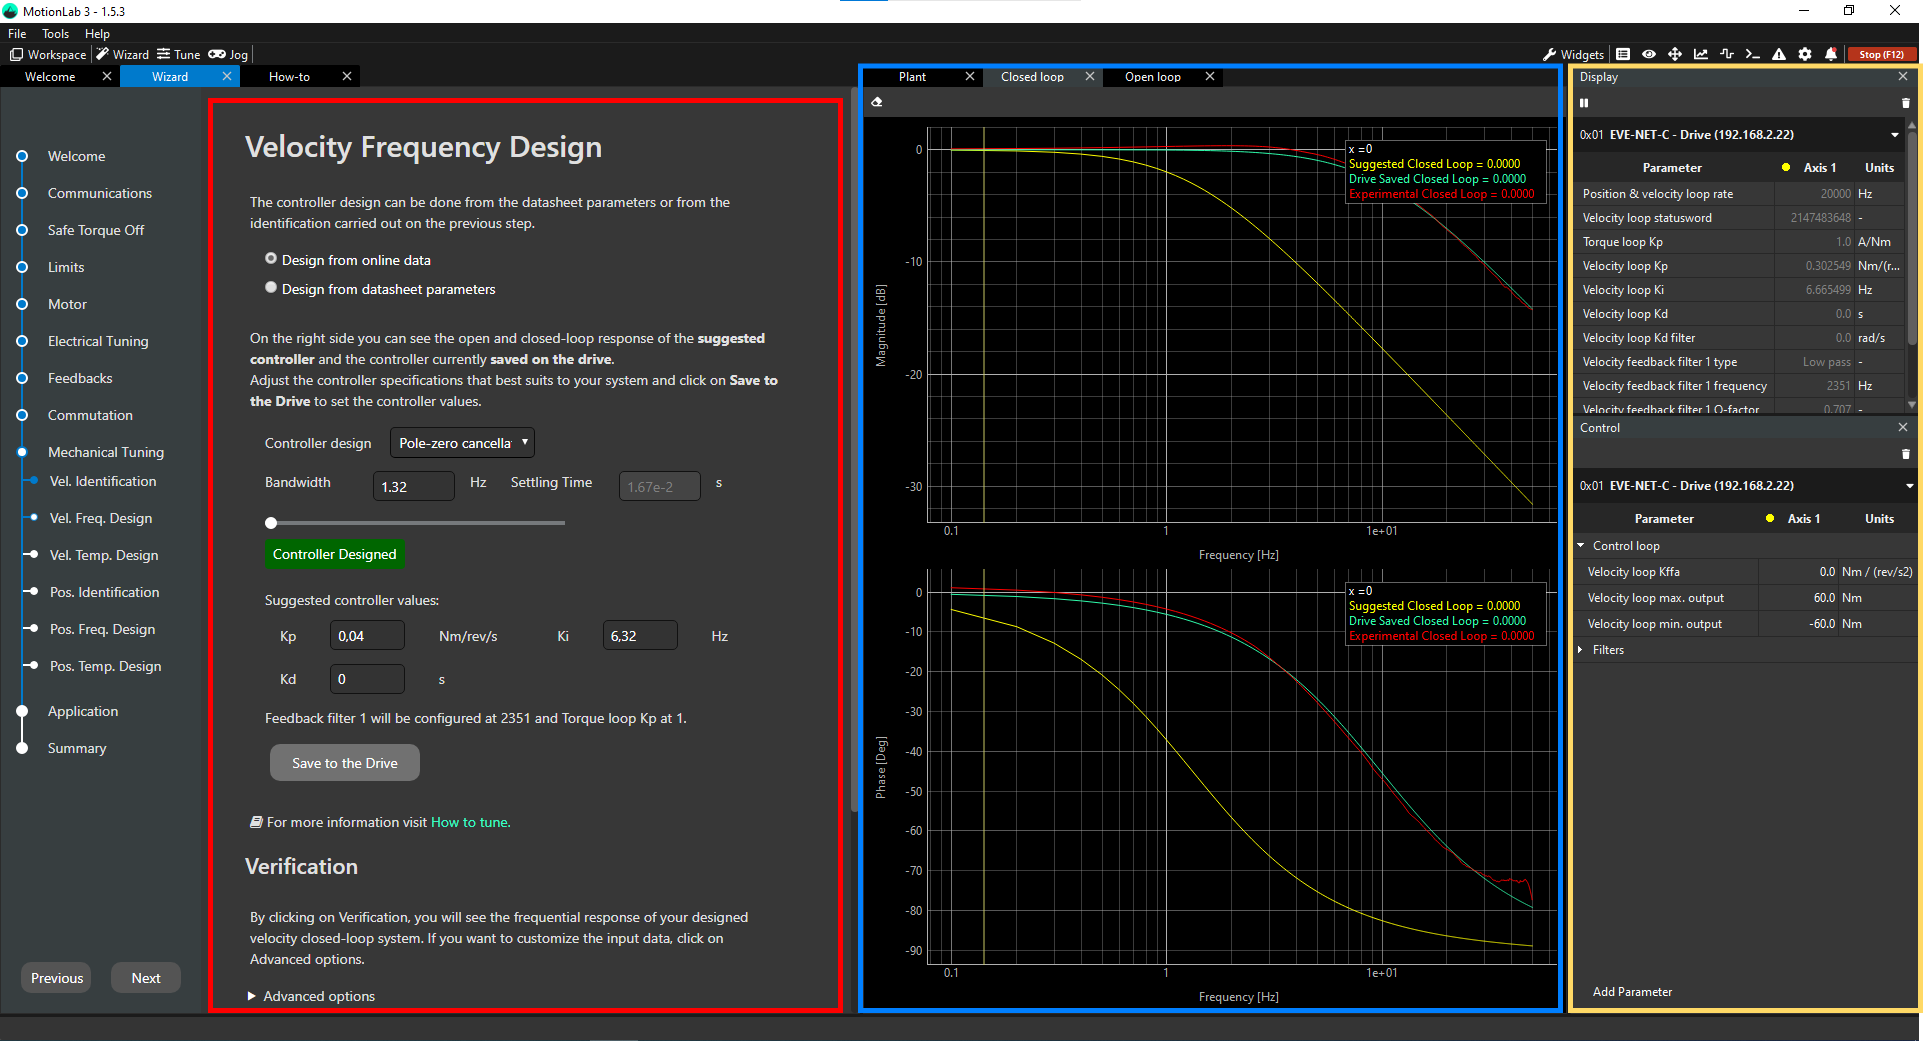Open the Tools menu
The image size is (1923, 1043).
click(x=55, y=33)
